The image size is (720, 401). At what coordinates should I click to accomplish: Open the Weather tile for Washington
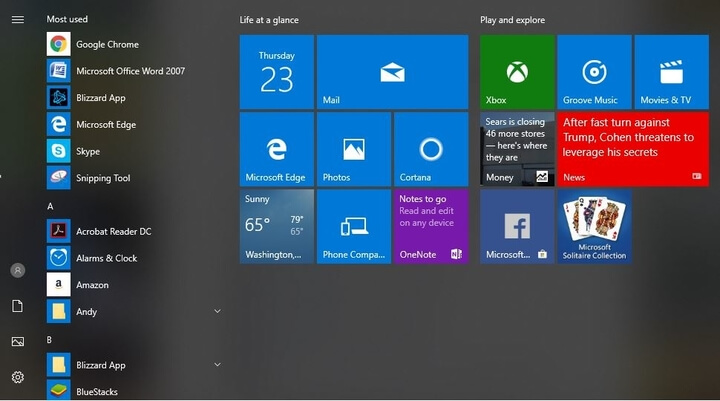[x=276, y=226]
